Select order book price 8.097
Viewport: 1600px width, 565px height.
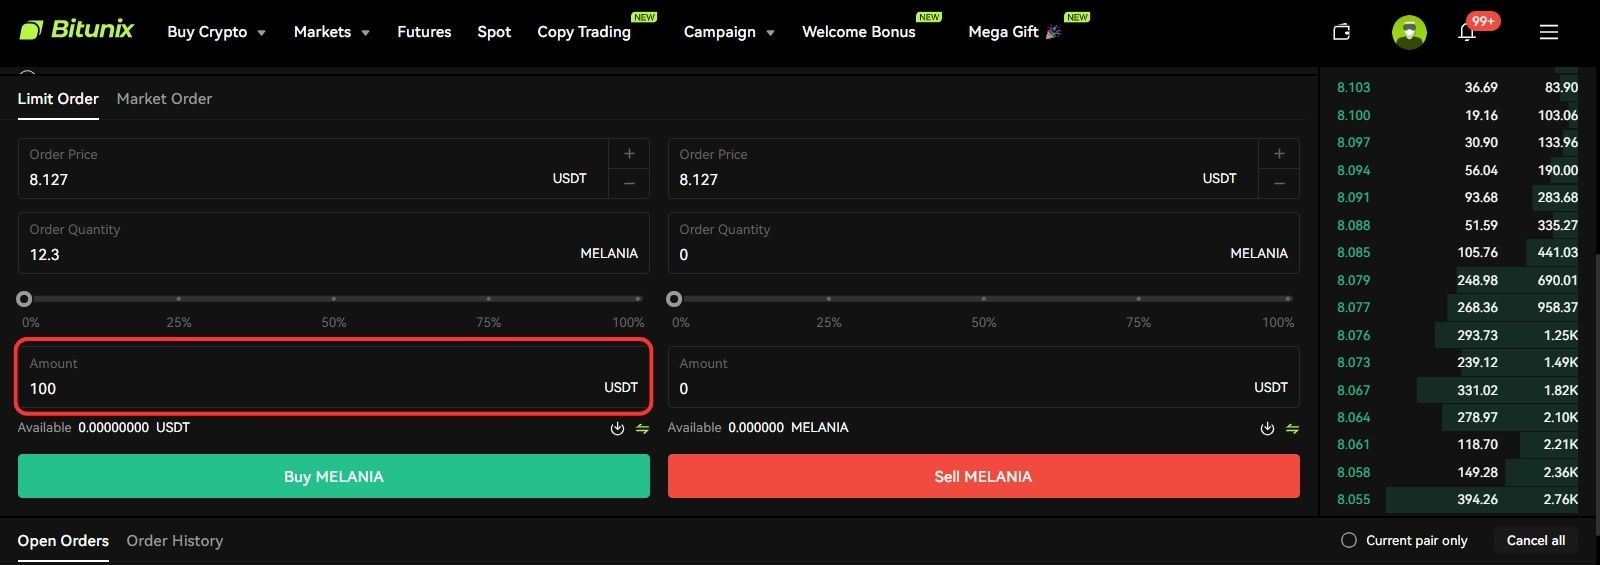click(1354, 143)
